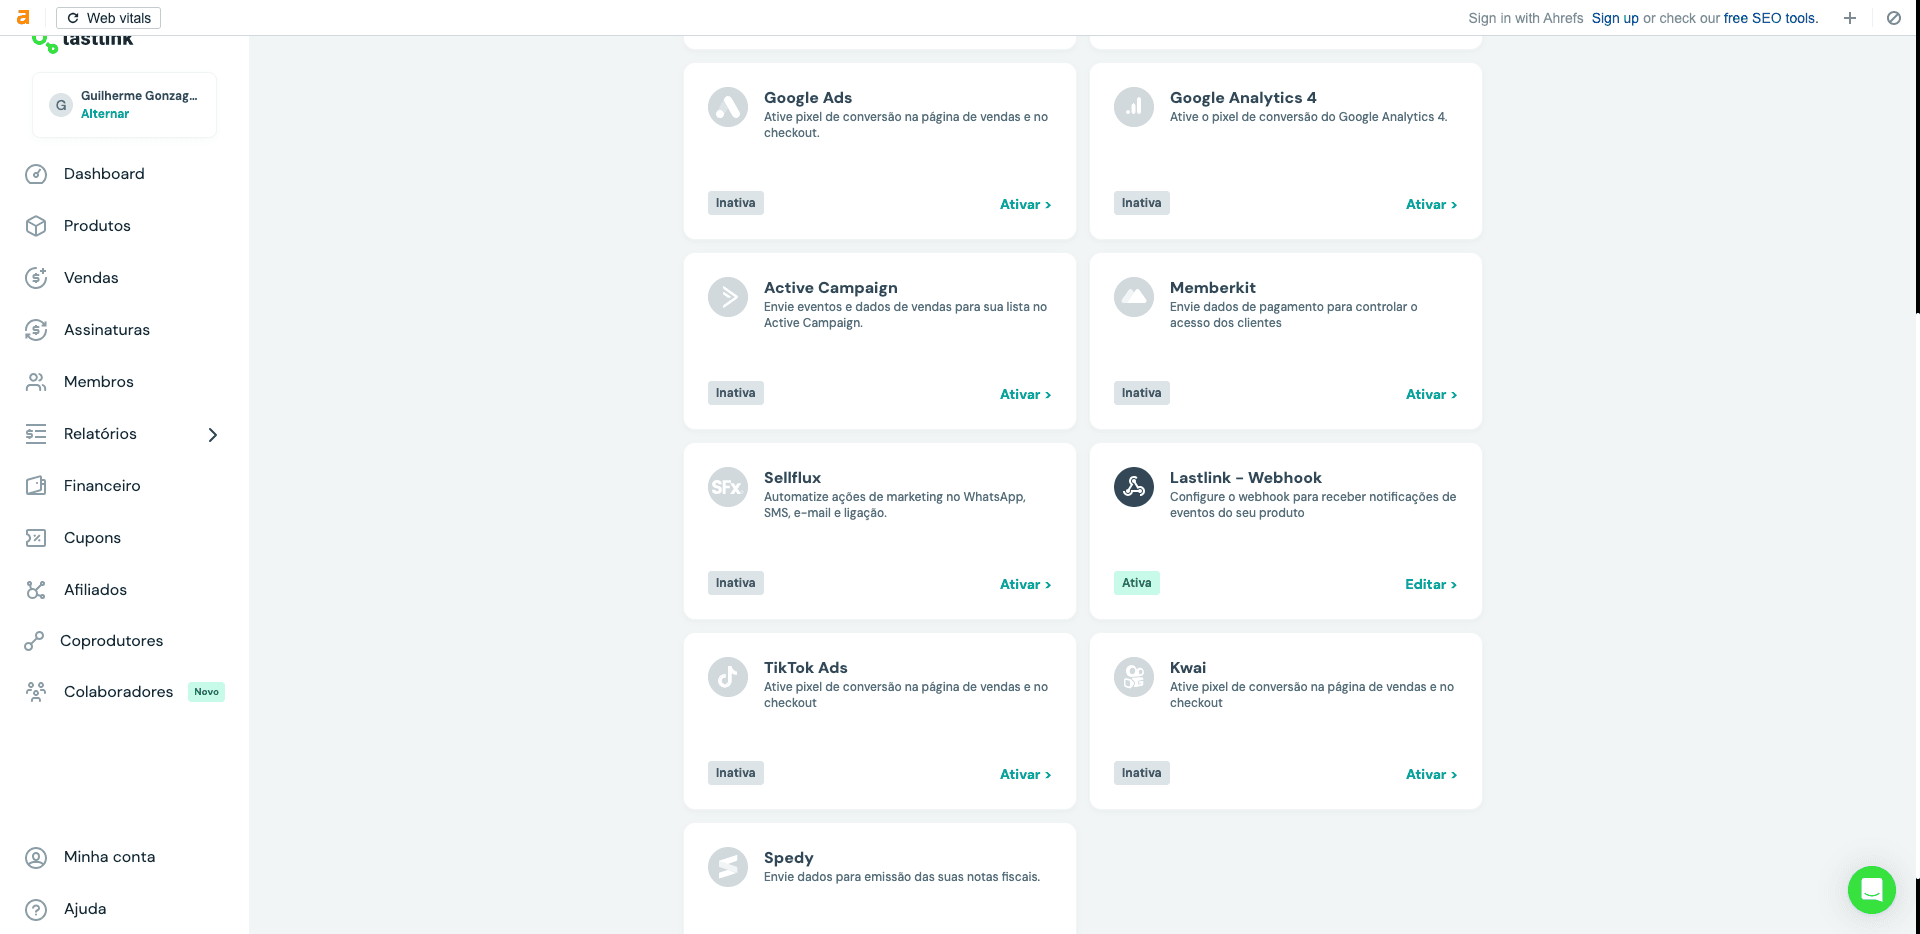Click the Lastlink Webhook logo icon
1920x934 pixels.
[1134, 487]
